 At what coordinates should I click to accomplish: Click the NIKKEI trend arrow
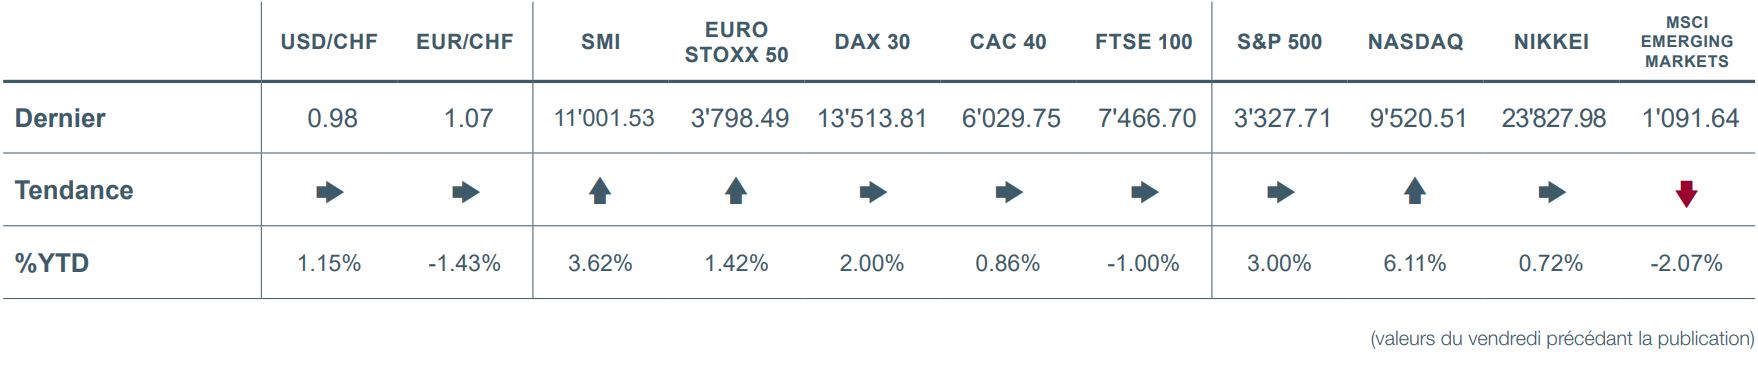coord(1552,192)
